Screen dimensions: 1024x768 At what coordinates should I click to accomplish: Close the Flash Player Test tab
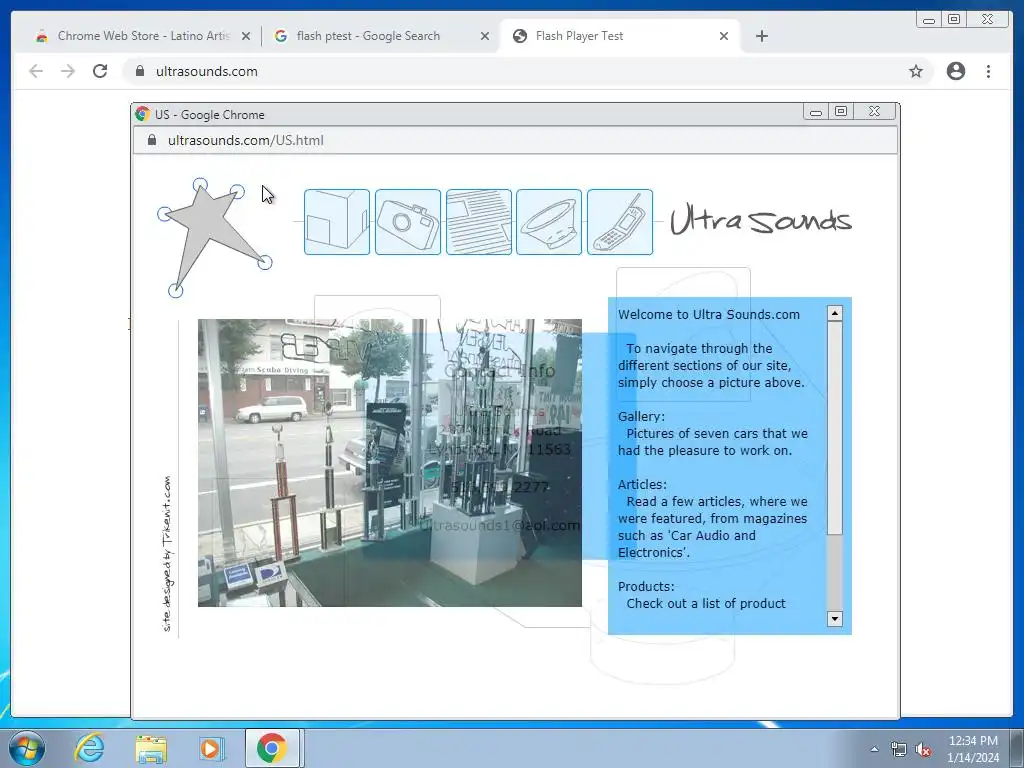[x=724, y=37]
